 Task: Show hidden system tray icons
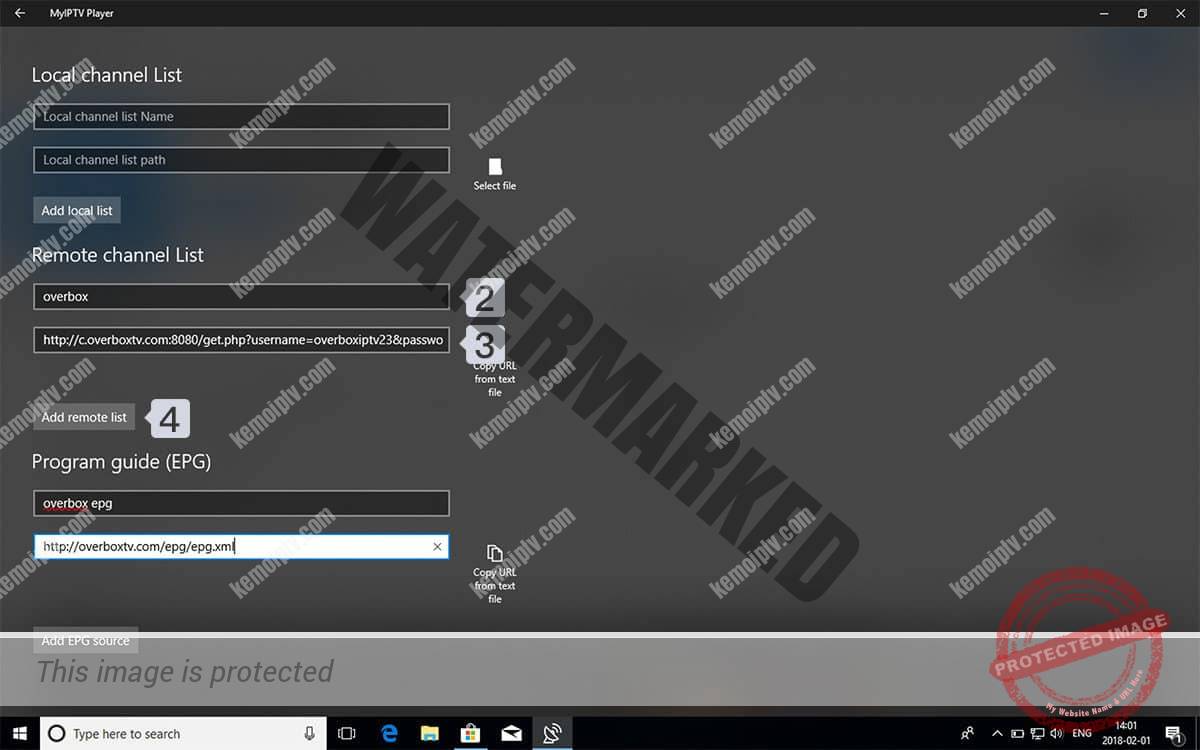pyautogui.click(x=997, y=733)
